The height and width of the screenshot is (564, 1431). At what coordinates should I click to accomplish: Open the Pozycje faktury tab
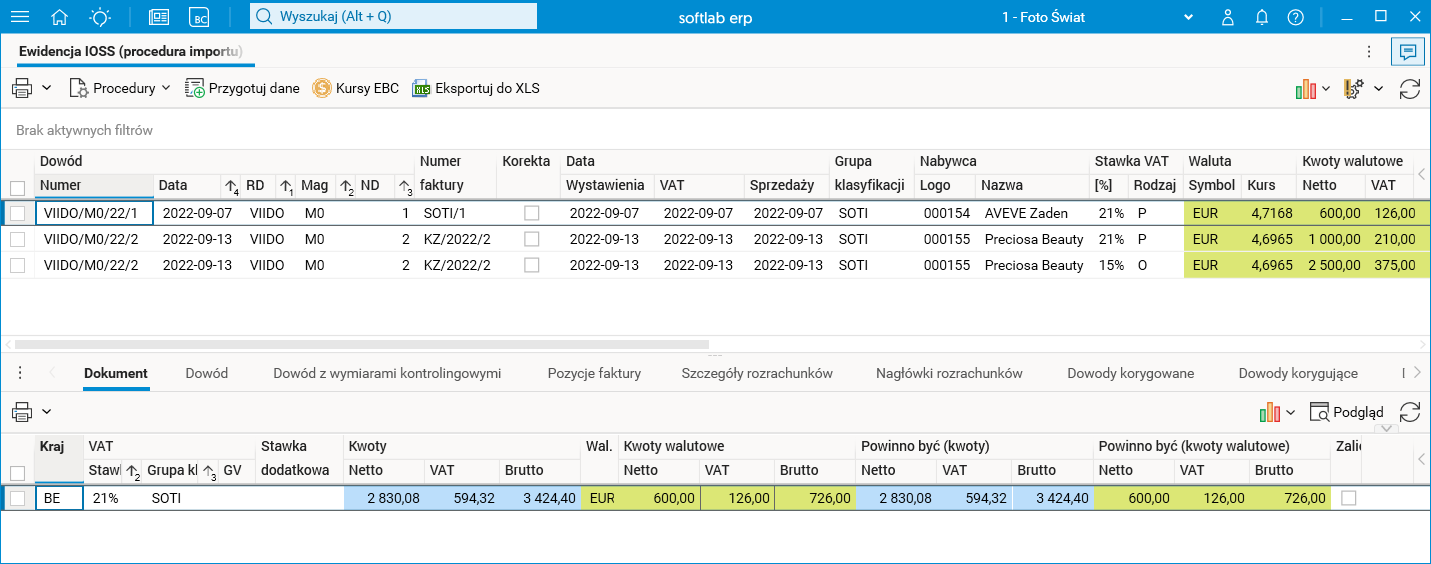(594, 373)
